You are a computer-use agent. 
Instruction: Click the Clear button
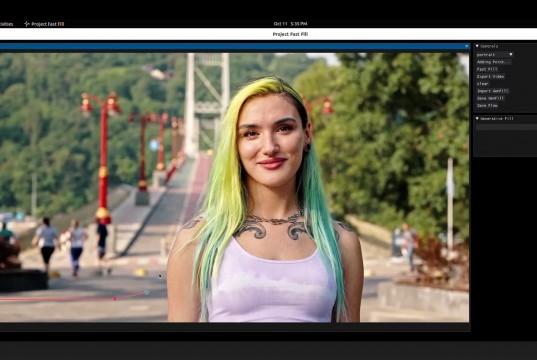(483, 84)
